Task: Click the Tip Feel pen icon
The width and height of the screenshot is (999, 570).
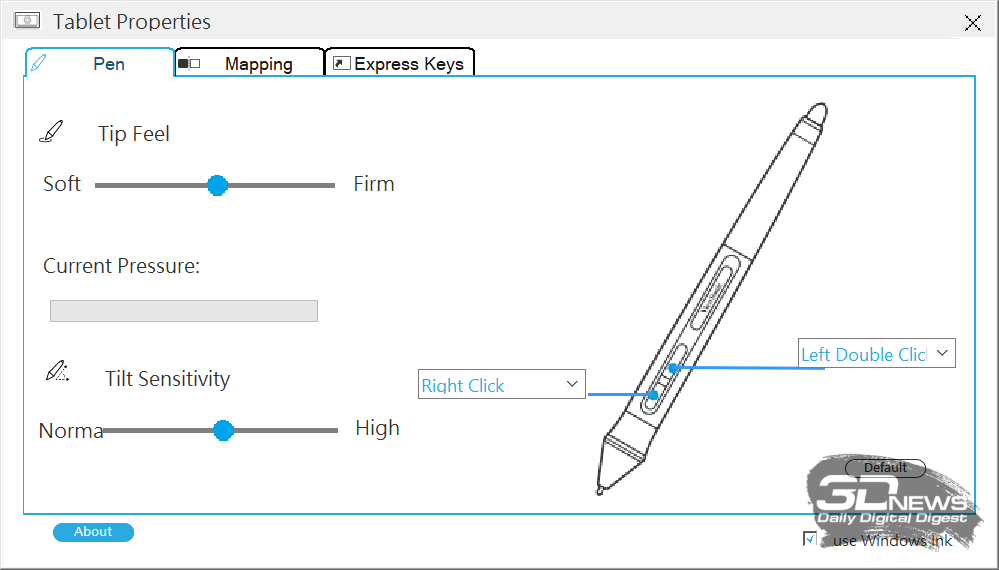Action: tap(52, 132)
